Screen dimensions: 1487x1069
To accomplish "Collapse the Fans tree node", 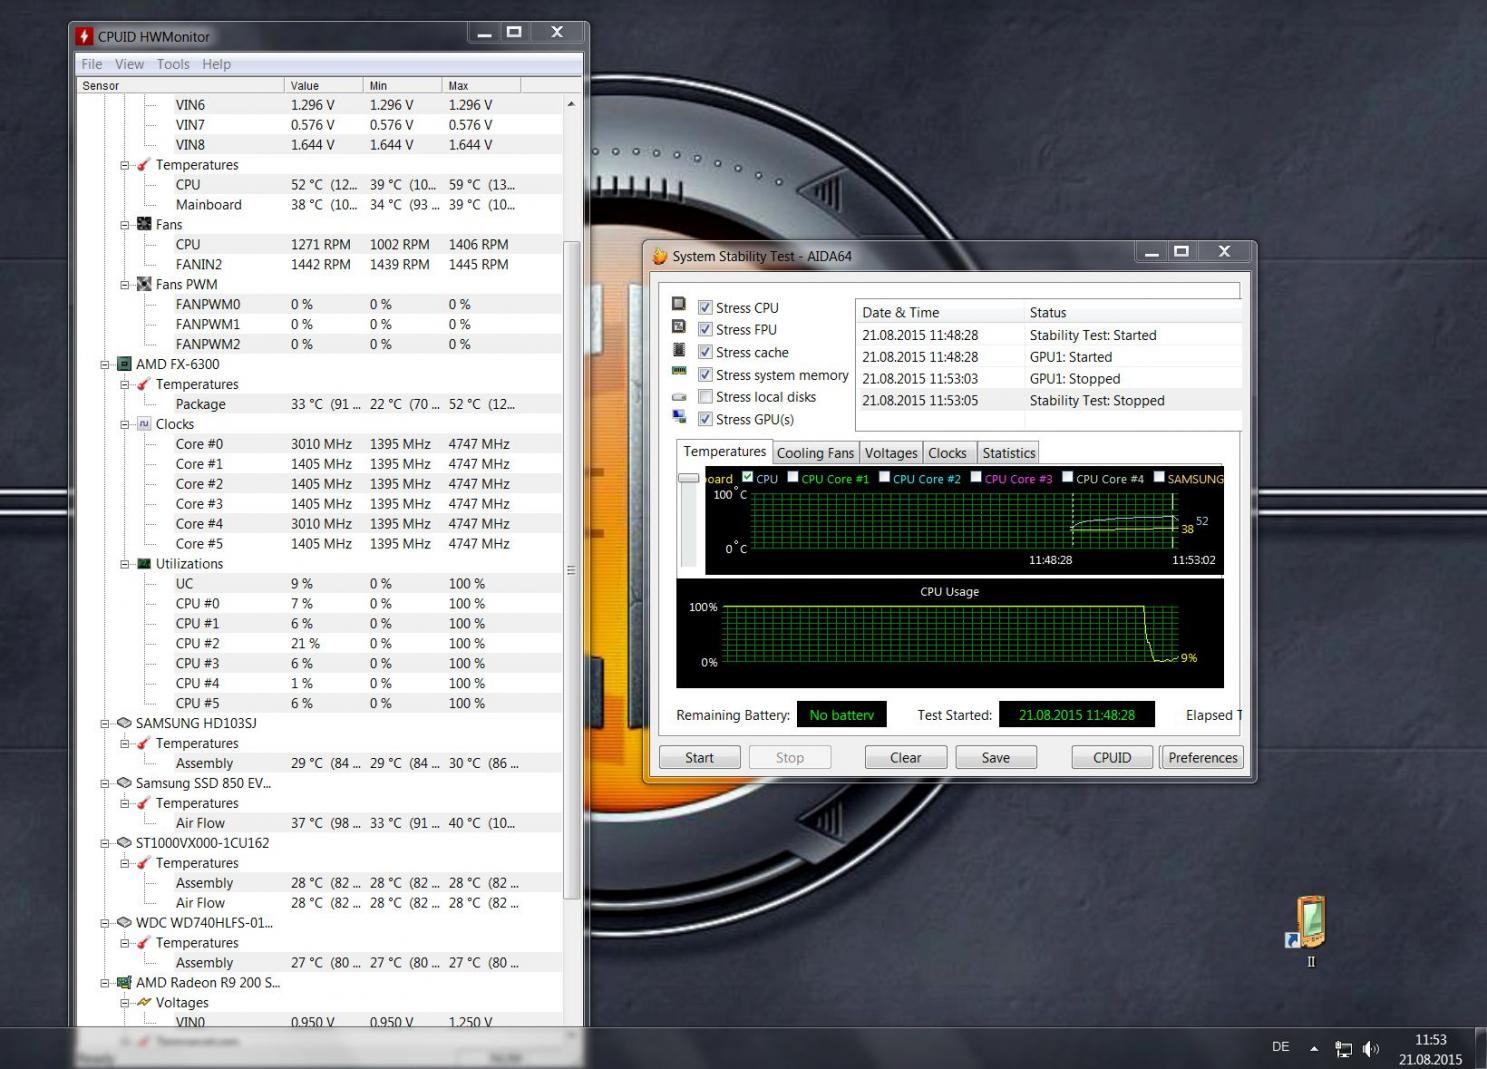I will [x=125, y=224].
